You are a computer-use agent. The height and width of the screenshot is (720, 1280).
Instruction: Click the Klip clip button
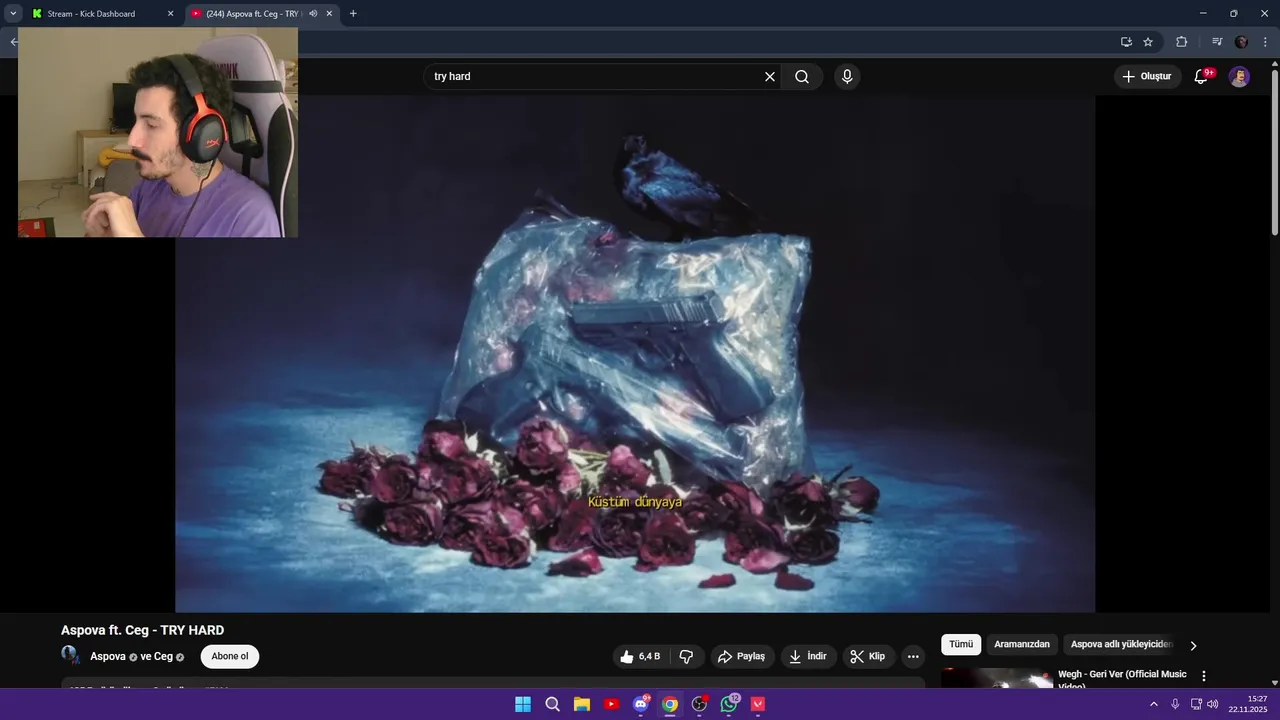point(868,657)
